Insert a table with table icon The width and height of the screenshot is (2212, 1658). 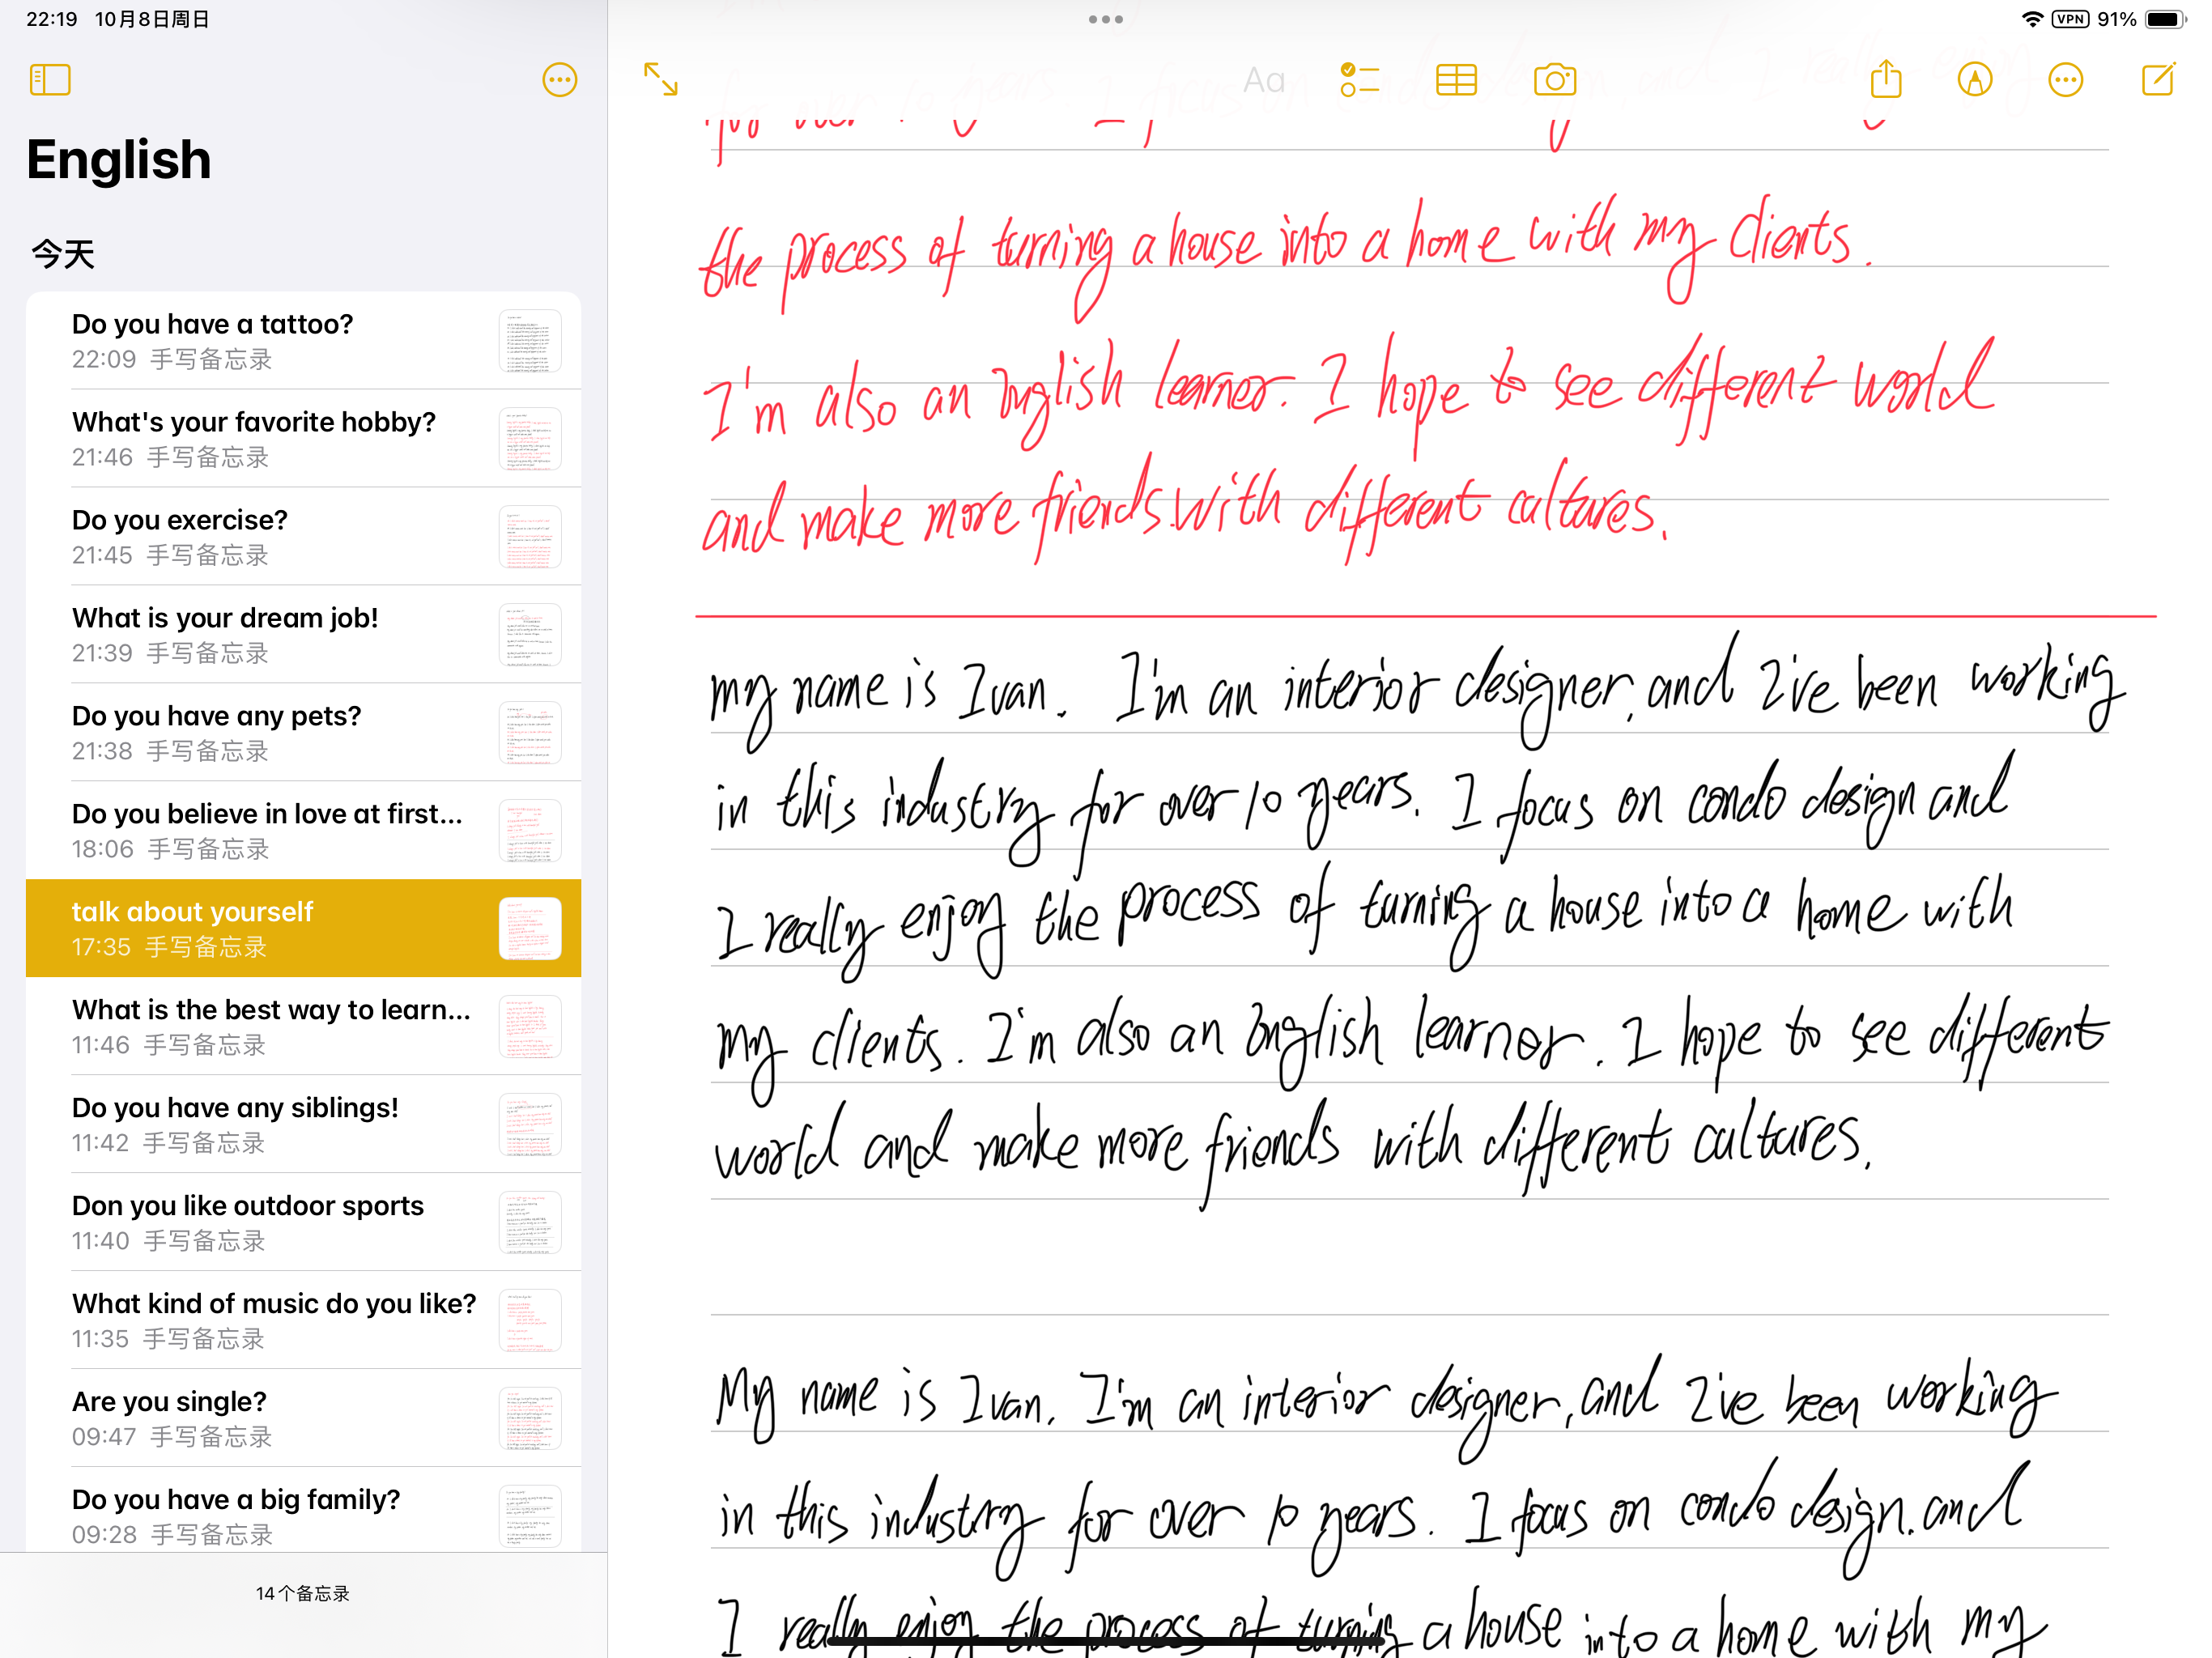[1456, 80]
